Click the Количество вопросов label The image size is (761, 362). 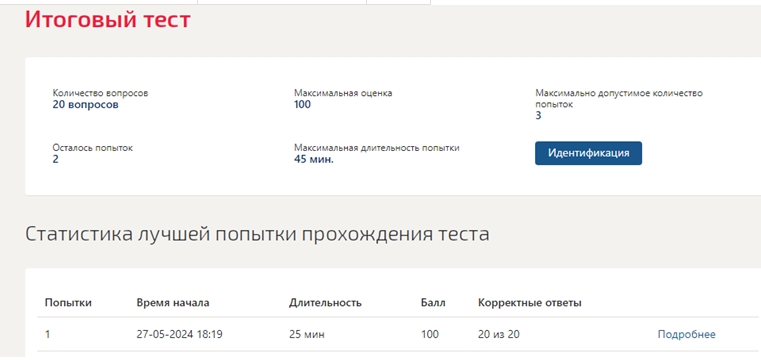(x=100, y=93)
